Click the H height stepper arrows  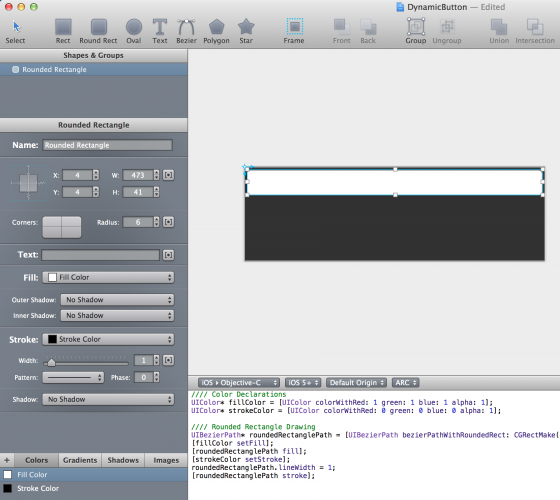tap(156, 192)
